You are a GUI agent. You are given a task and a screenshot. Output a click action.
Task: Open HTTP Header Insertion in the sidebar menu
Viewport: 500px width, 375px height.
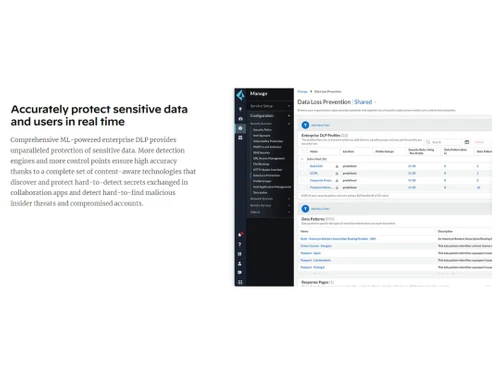click(x=268, y=170)
